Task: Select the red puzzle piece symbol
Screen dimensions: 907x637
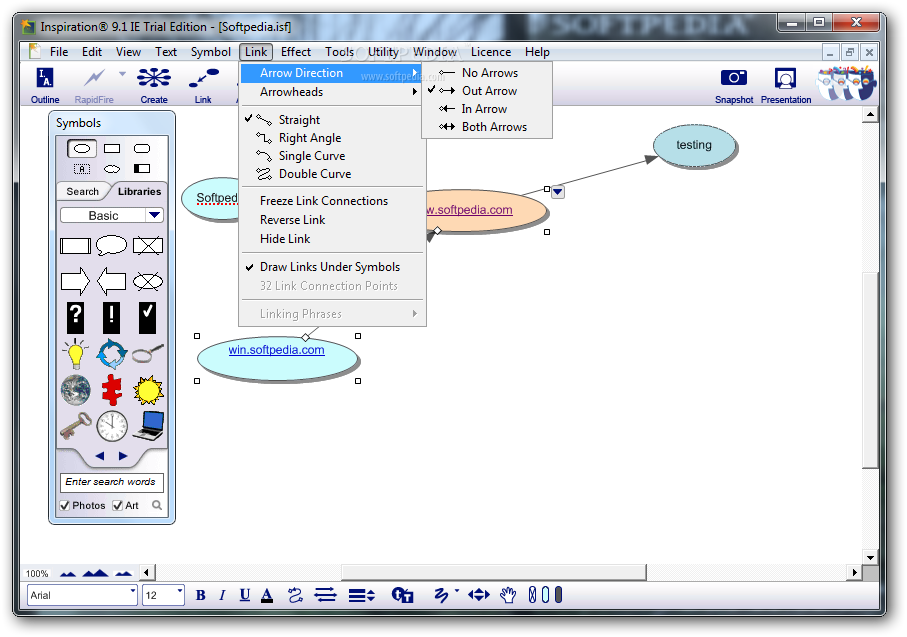Action: click(x=112, y=390)
